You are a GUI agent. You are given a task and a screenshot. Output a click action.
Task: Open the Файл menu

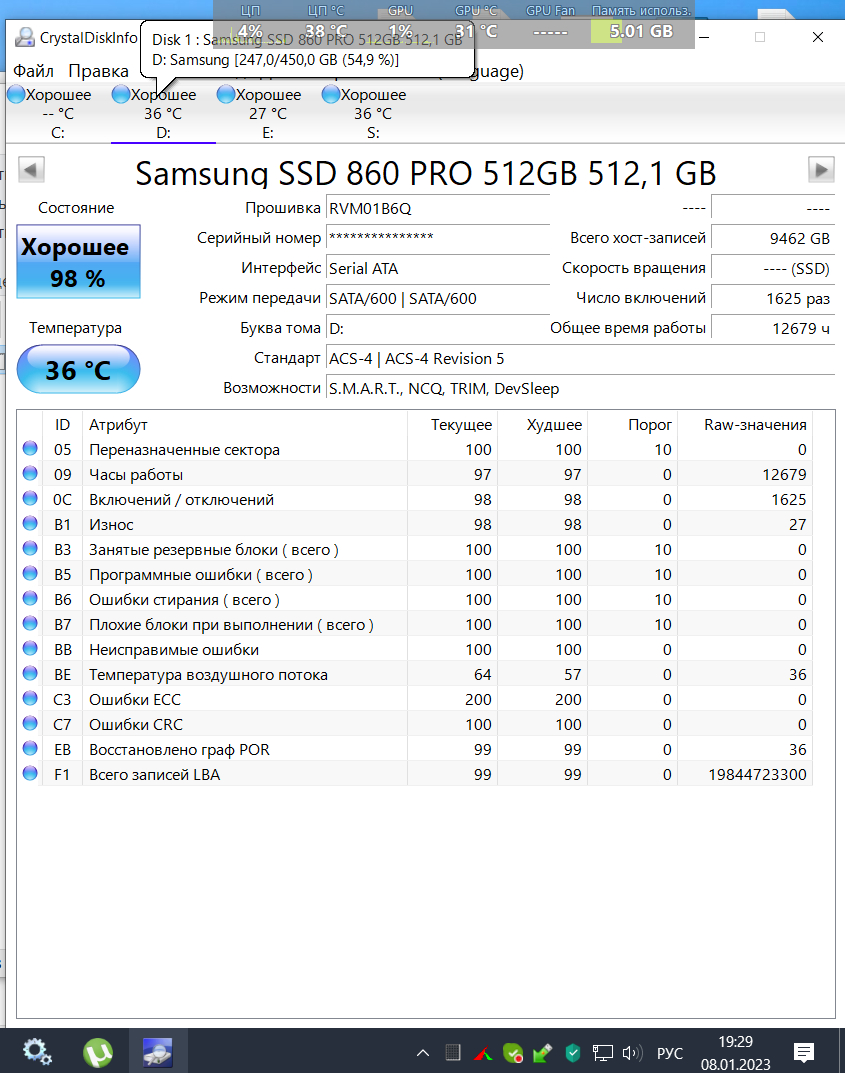pyautogui.click(x=33, y=71)
